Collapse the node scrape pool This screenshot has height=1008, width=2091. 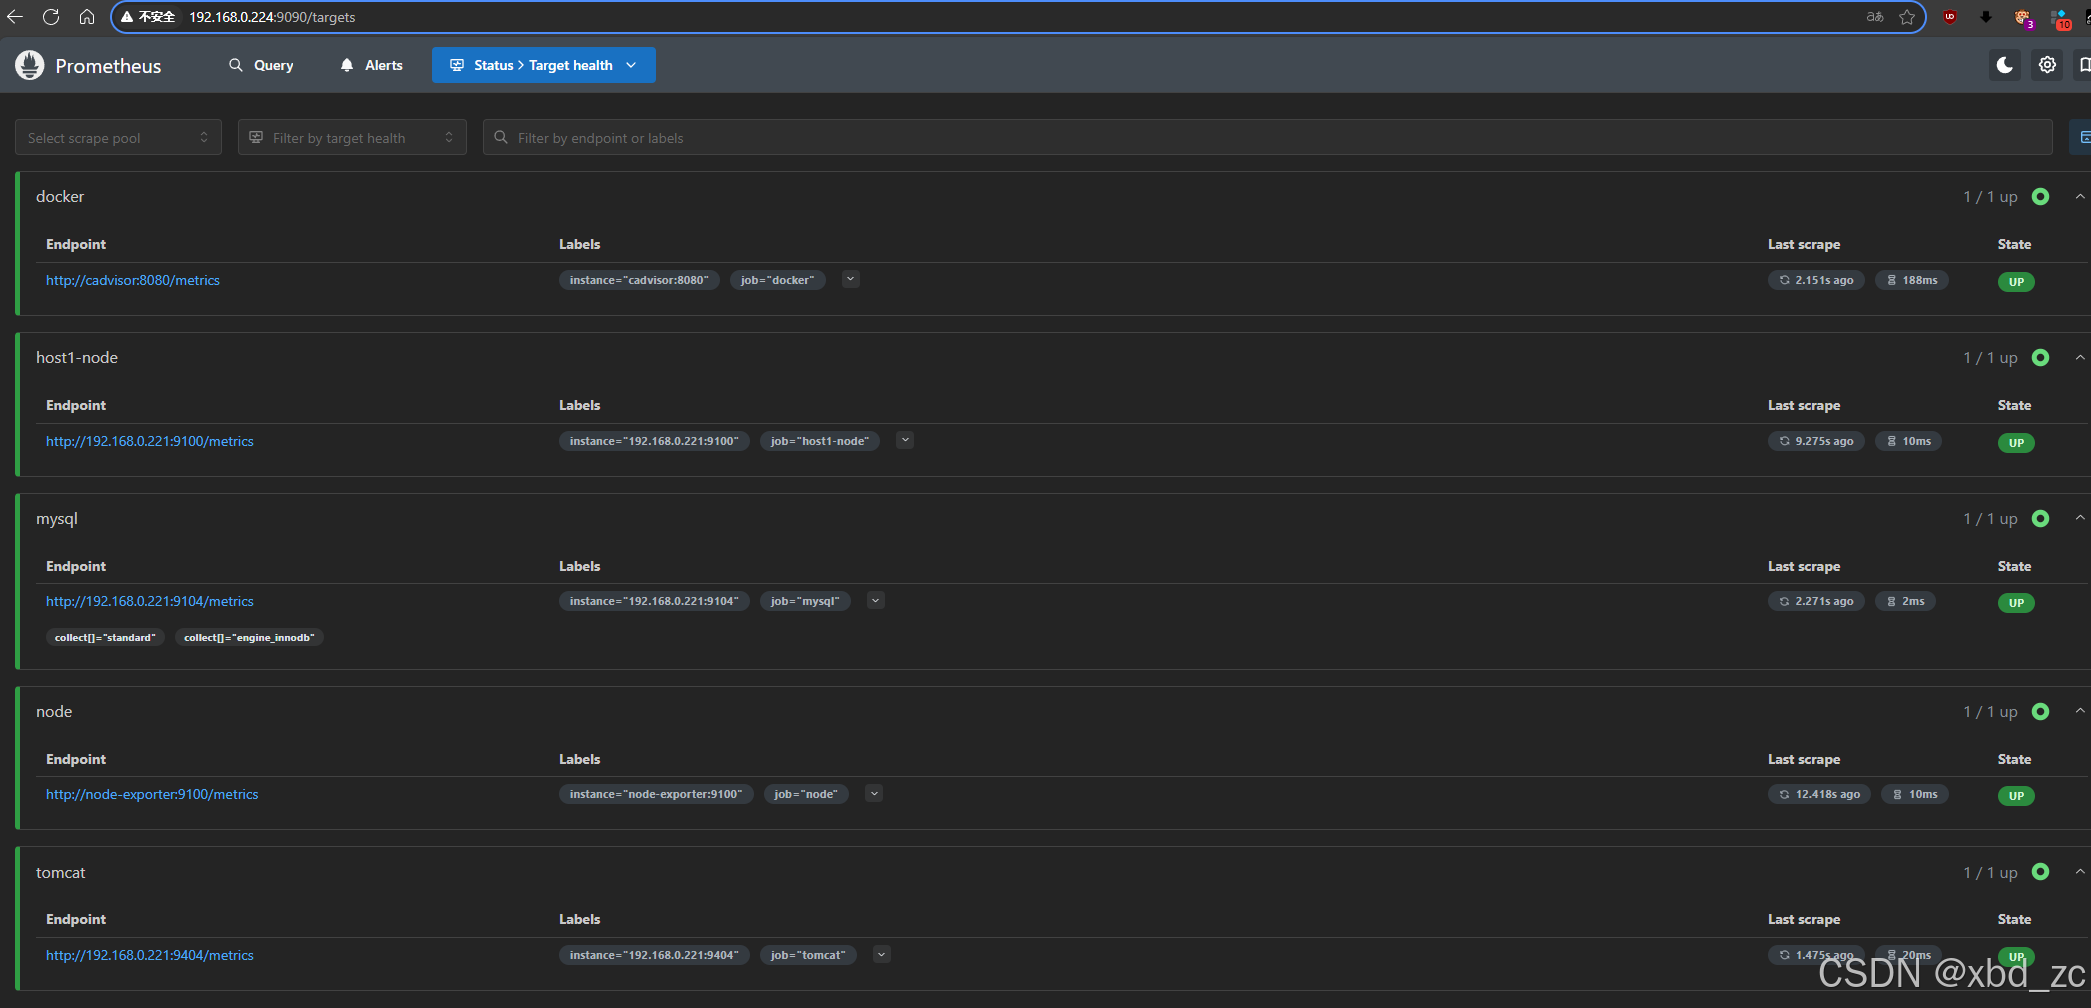2080,712
